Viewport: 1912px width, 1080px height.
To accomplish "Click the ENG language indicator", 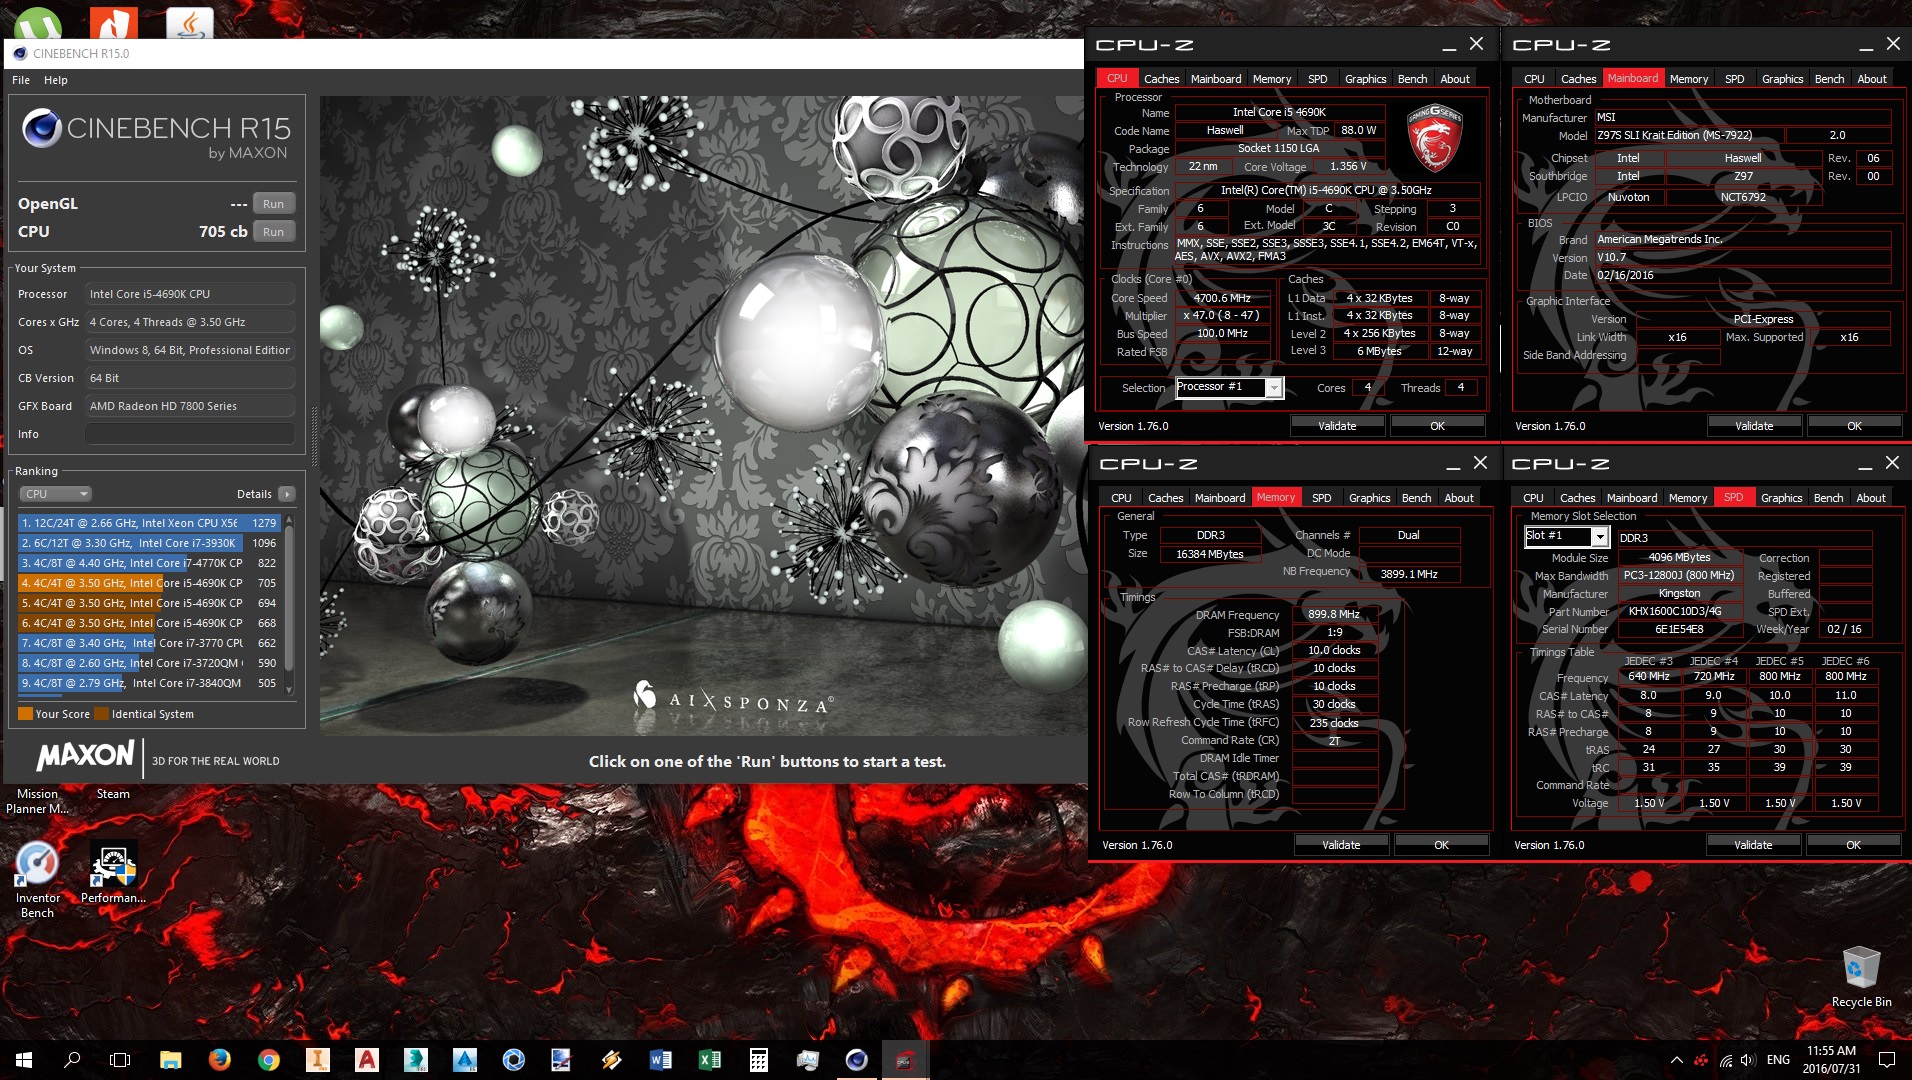I will coord(1778,1060).
